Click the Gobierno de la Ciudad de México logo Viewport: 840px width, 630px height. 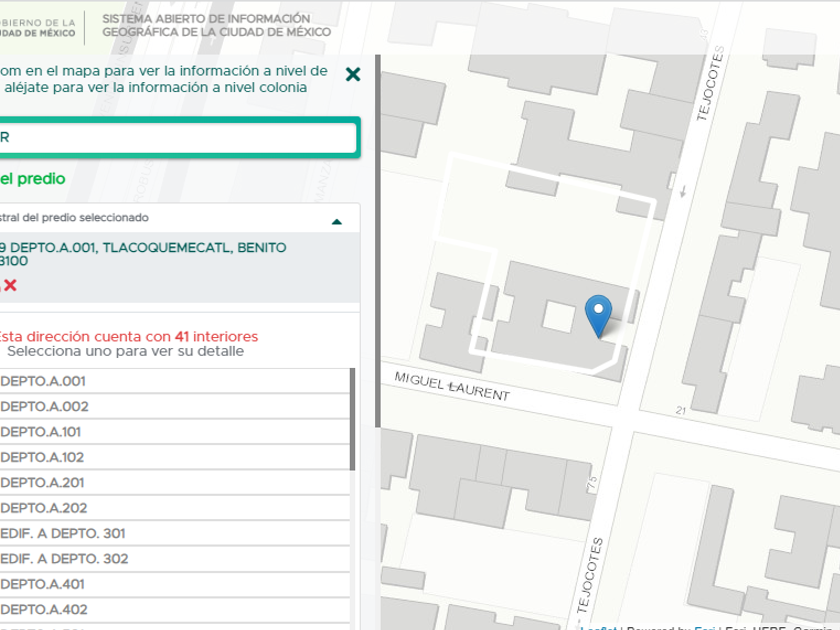pyautogui.click(x=38, y=28)
